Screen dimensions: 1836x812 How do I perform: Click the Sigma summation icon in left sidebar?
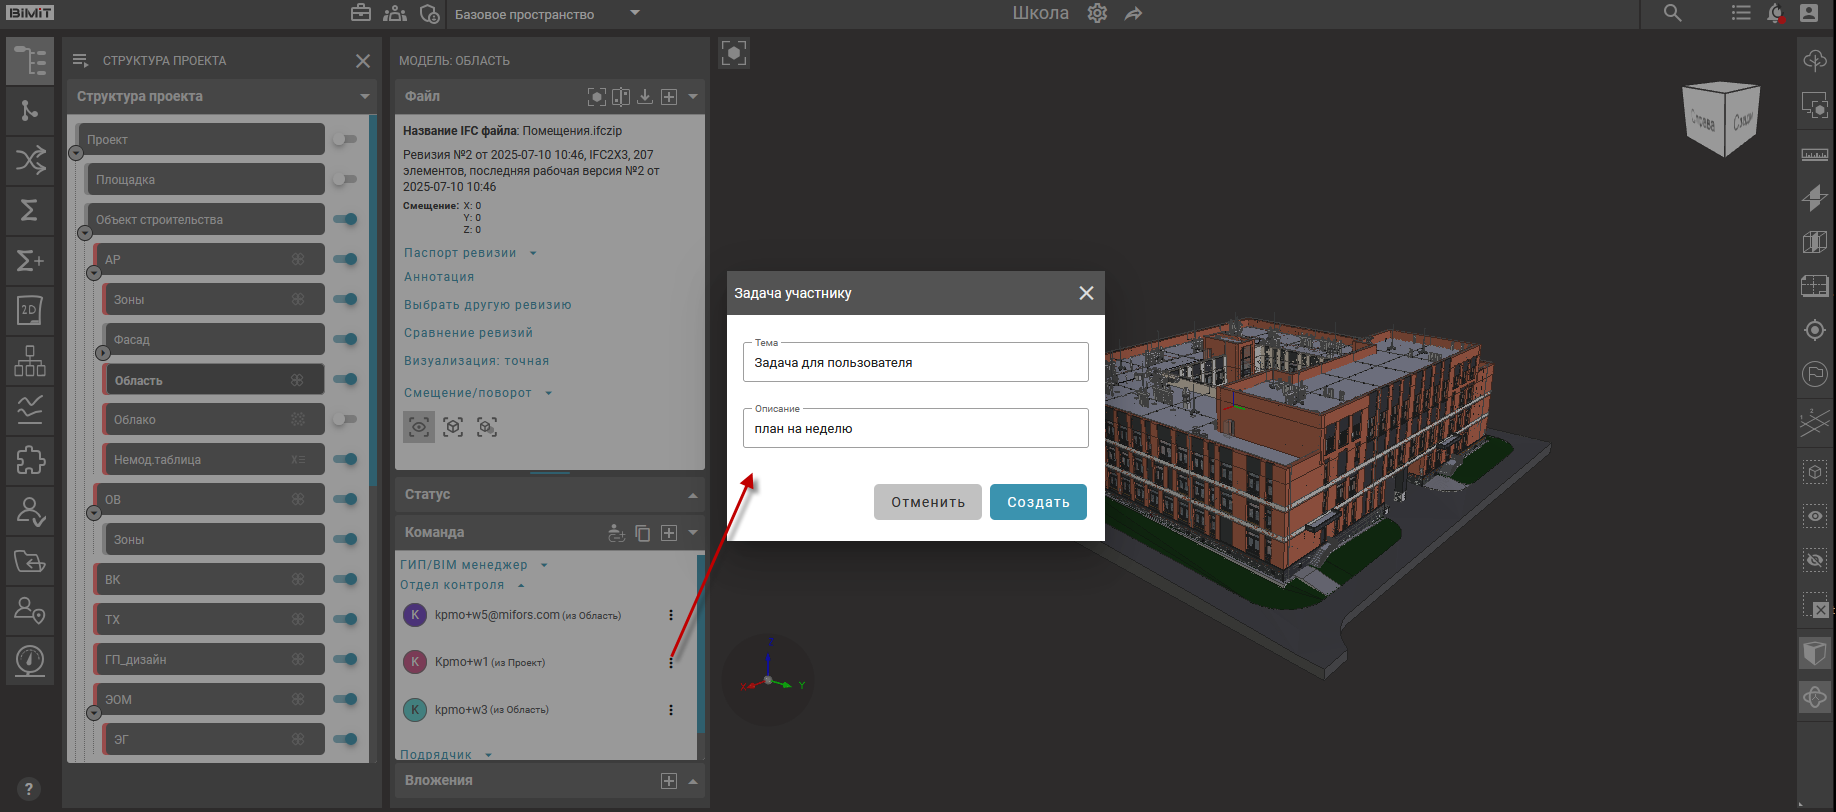click(29, 210)
